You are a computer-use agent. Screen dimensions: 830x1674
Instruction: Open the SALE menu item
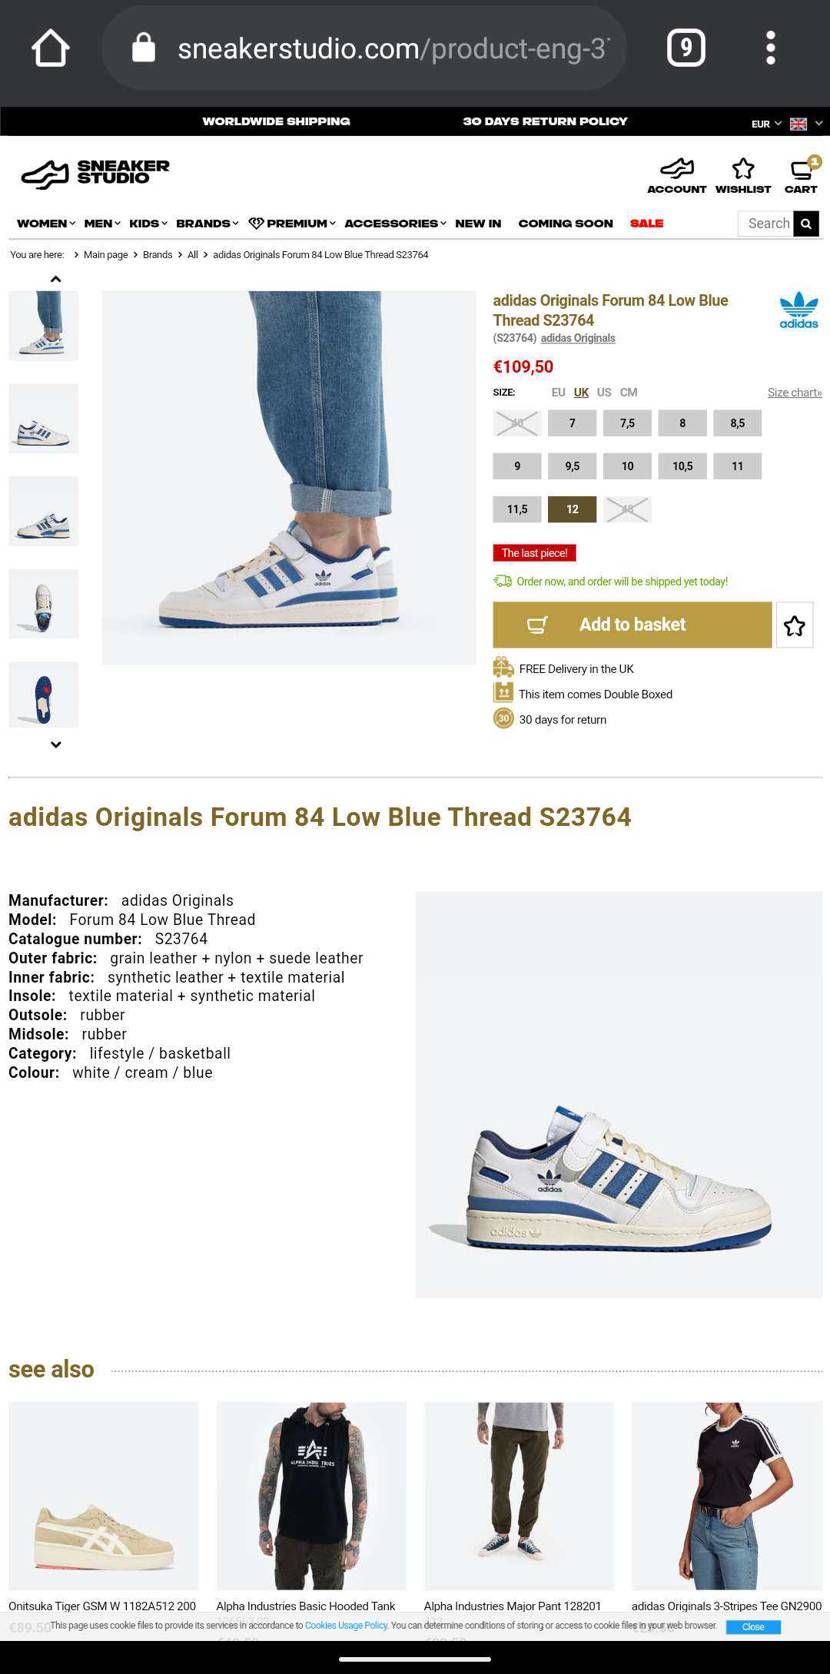click(647, 223)
